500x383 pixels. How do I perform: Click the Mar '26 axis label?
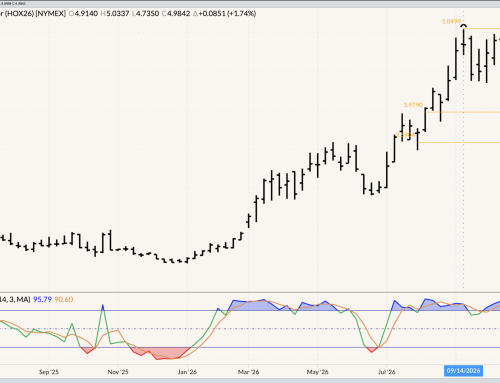pyautogui.click(x=248, y=372)
